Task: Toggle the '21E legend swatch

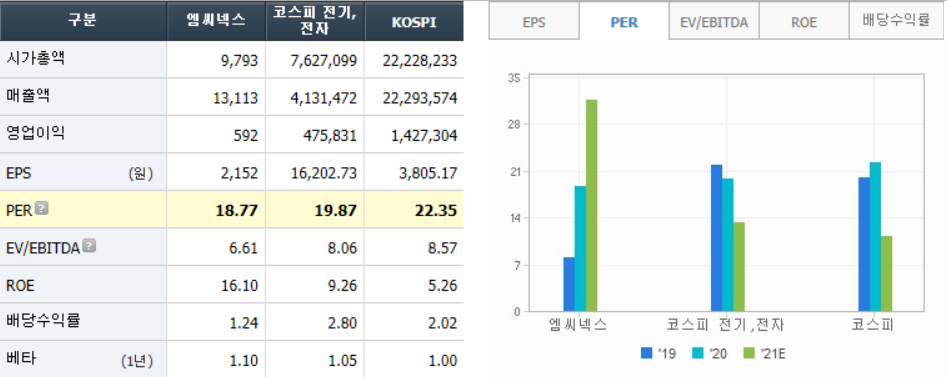Action: tap(748, 353)
